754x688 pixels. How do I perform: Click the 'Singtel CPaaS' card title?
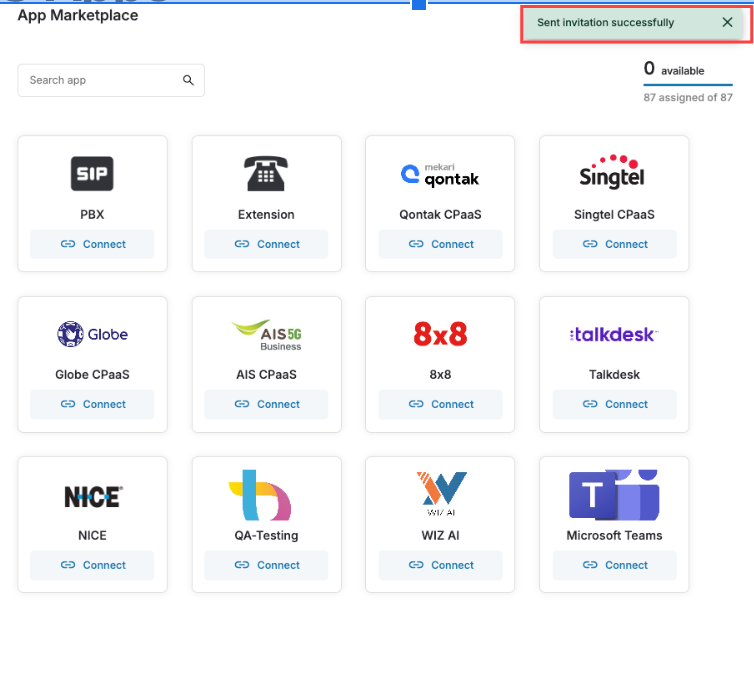[614, 214]
